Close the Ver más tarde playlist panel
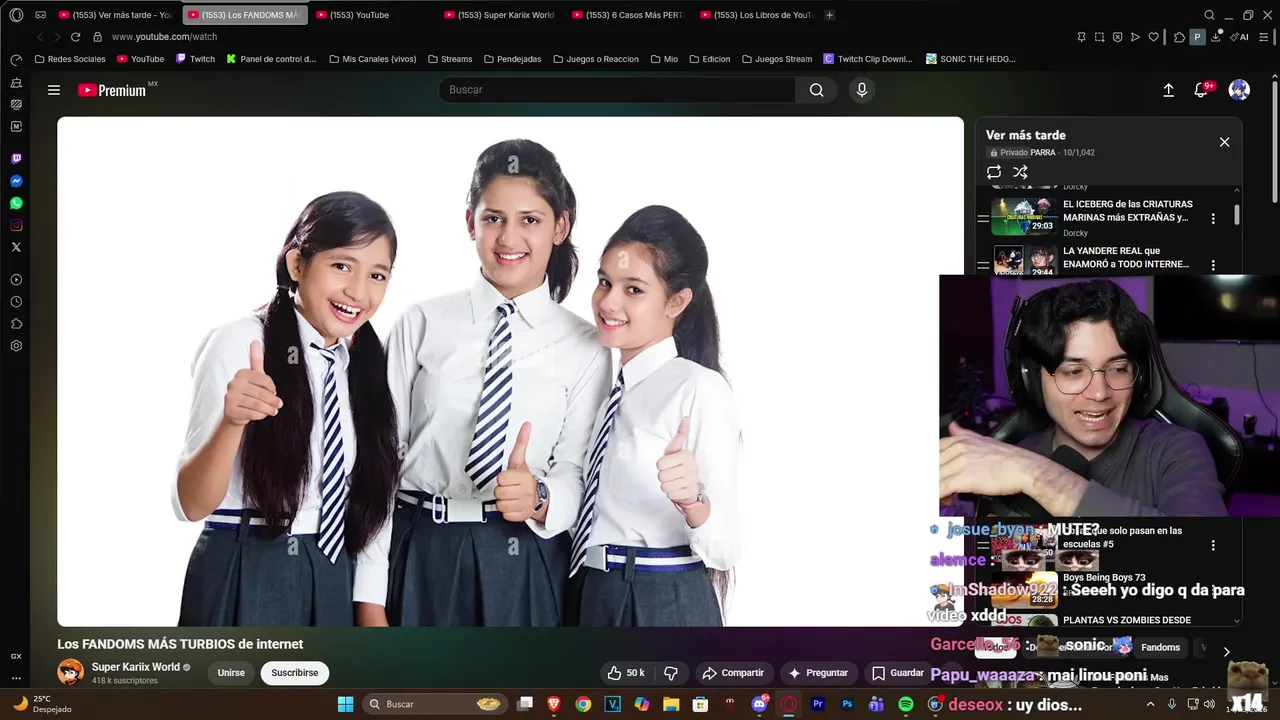The width and height of the screenshot is (1280, 720). coord(1224,142)
